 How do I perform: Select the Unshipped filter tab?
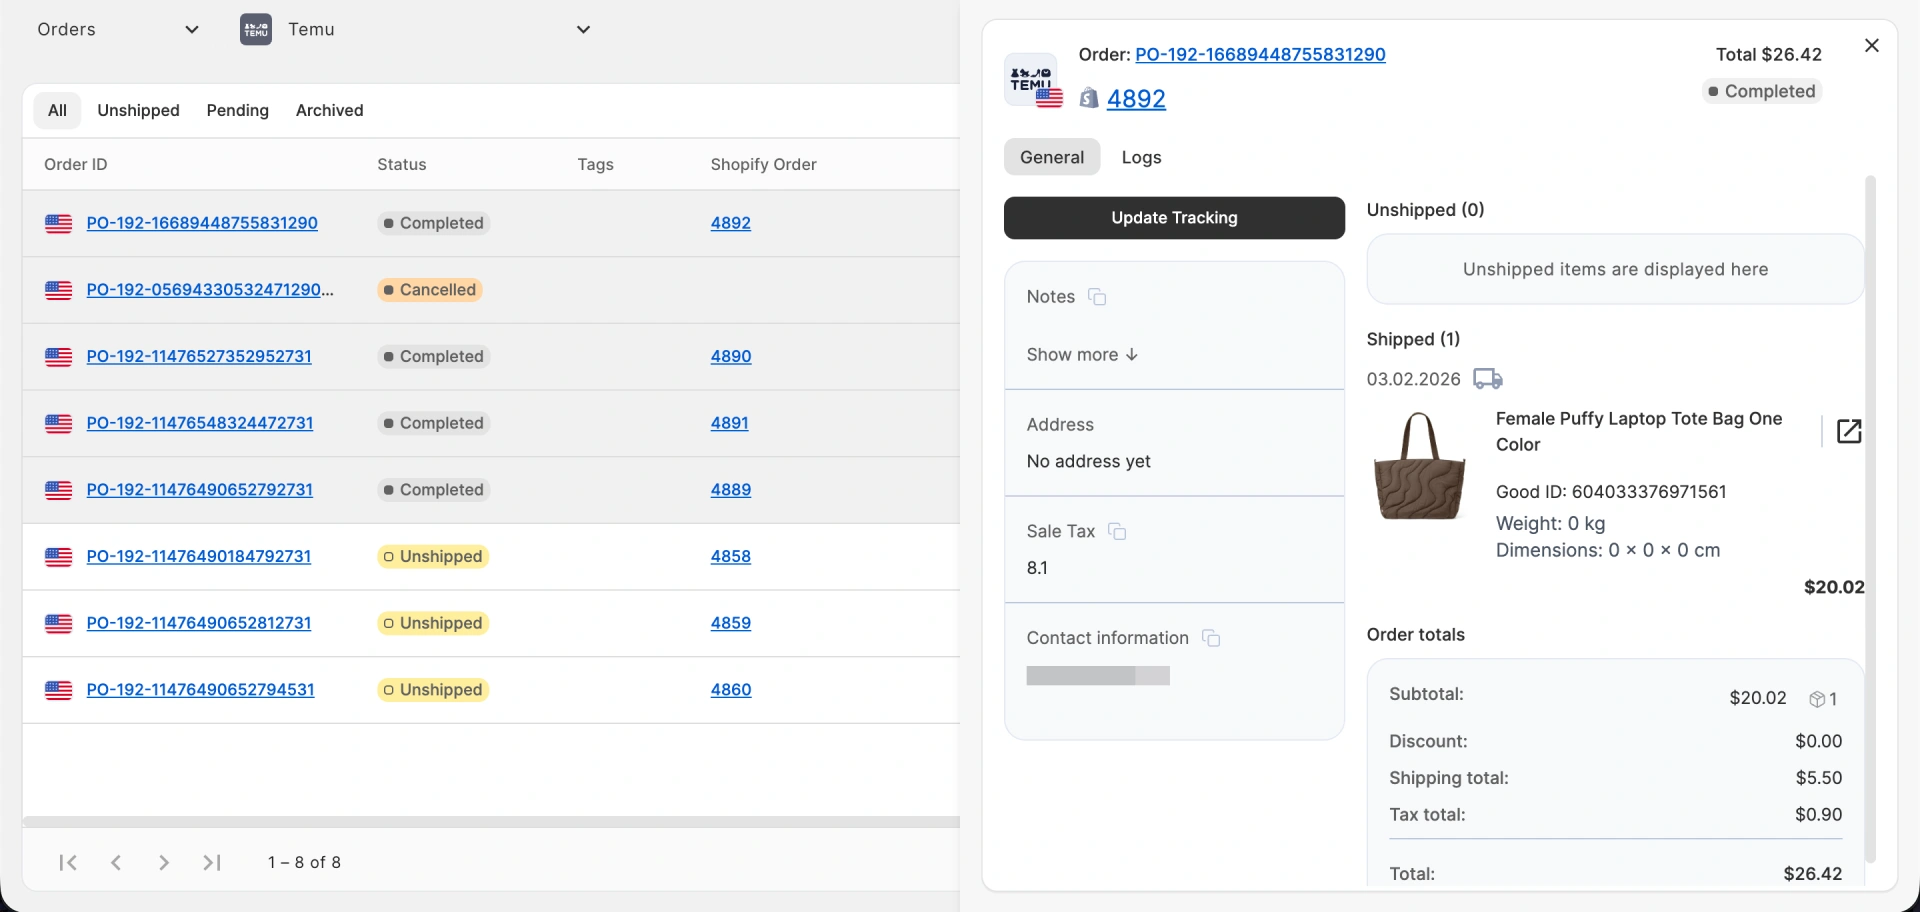pos(138,110)
